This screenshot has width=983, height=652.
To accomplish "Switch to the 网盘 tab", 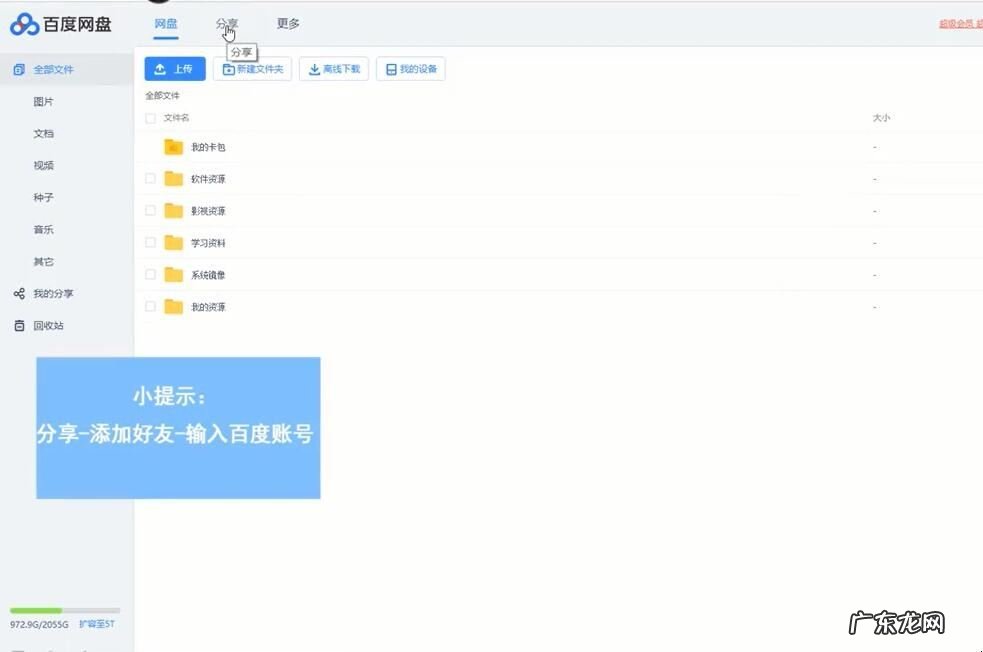I will [166, 23].
